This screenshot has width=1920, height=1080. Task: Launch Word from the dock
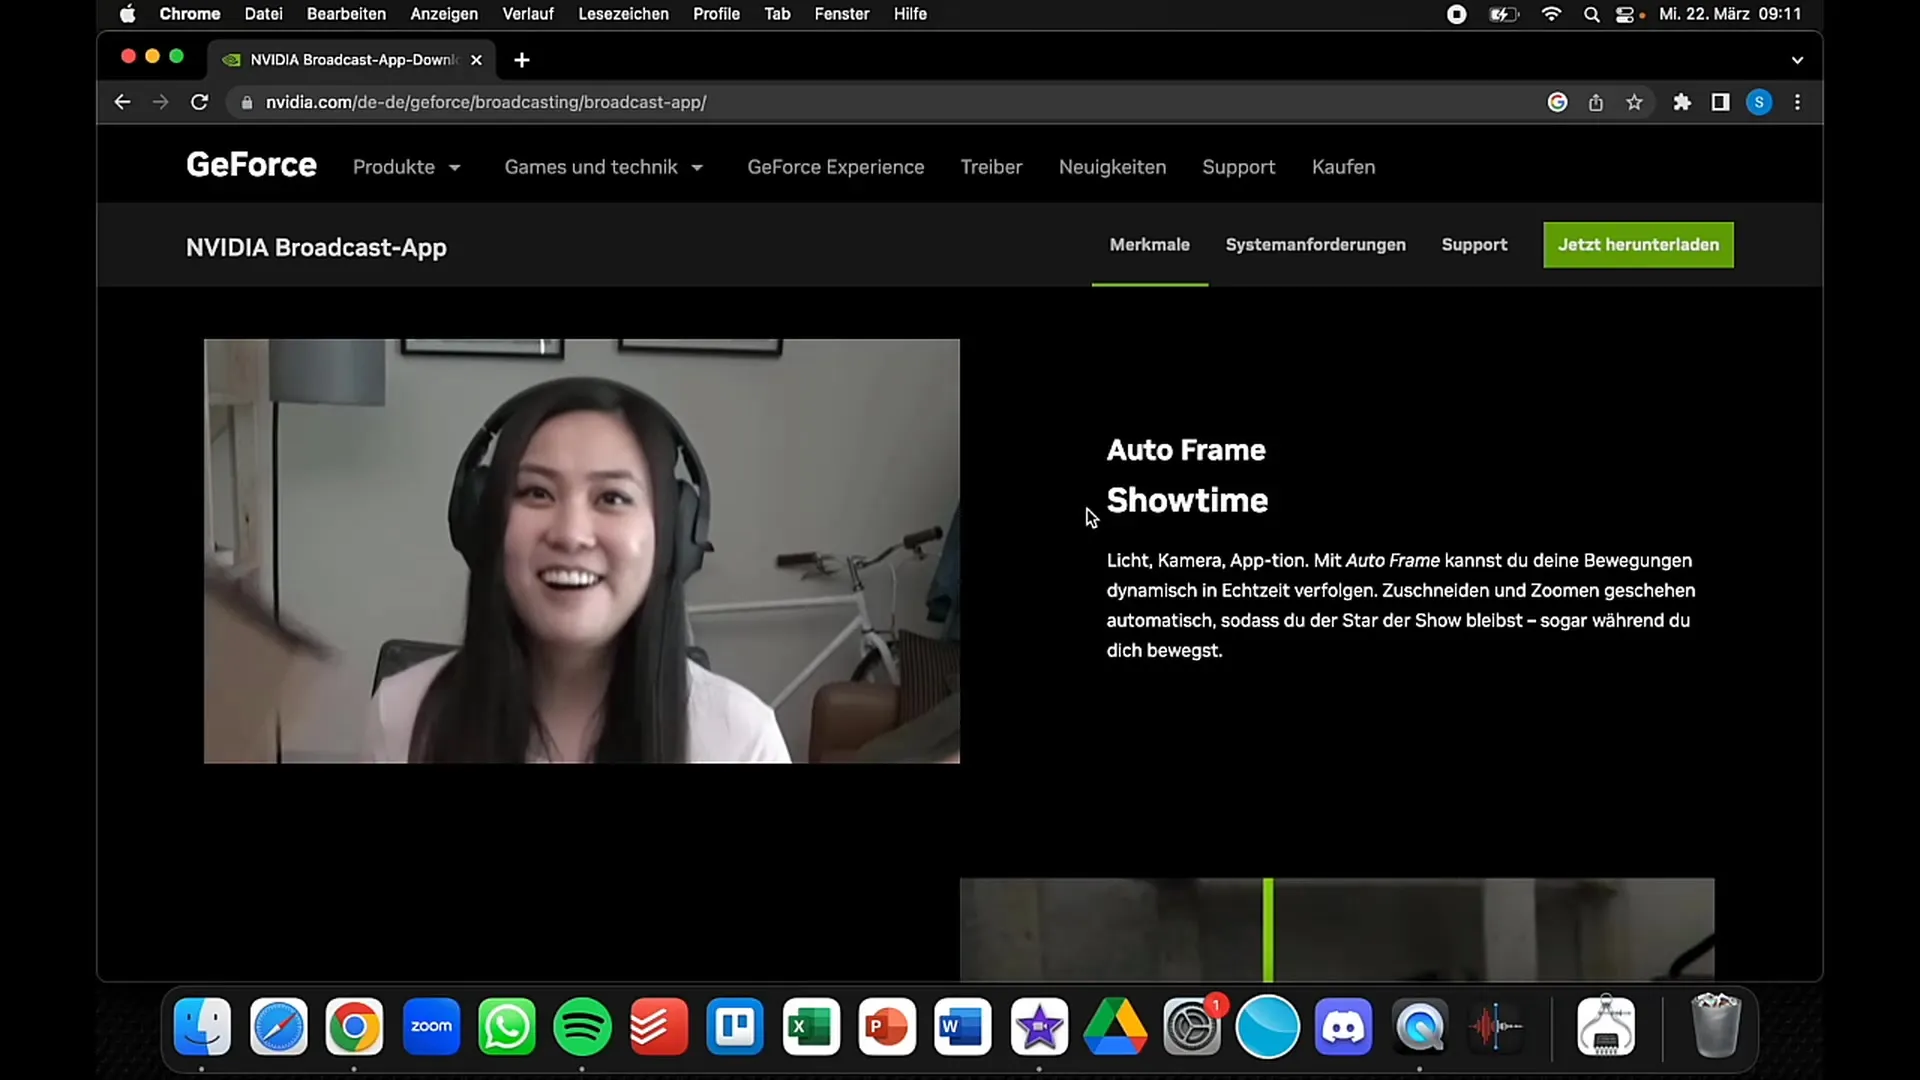coord(963,1026)
